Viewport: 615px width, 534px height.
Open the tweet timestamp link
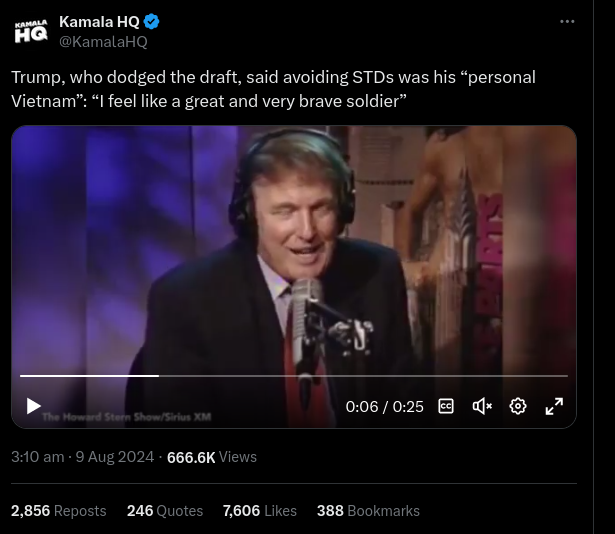click(83, 457)
